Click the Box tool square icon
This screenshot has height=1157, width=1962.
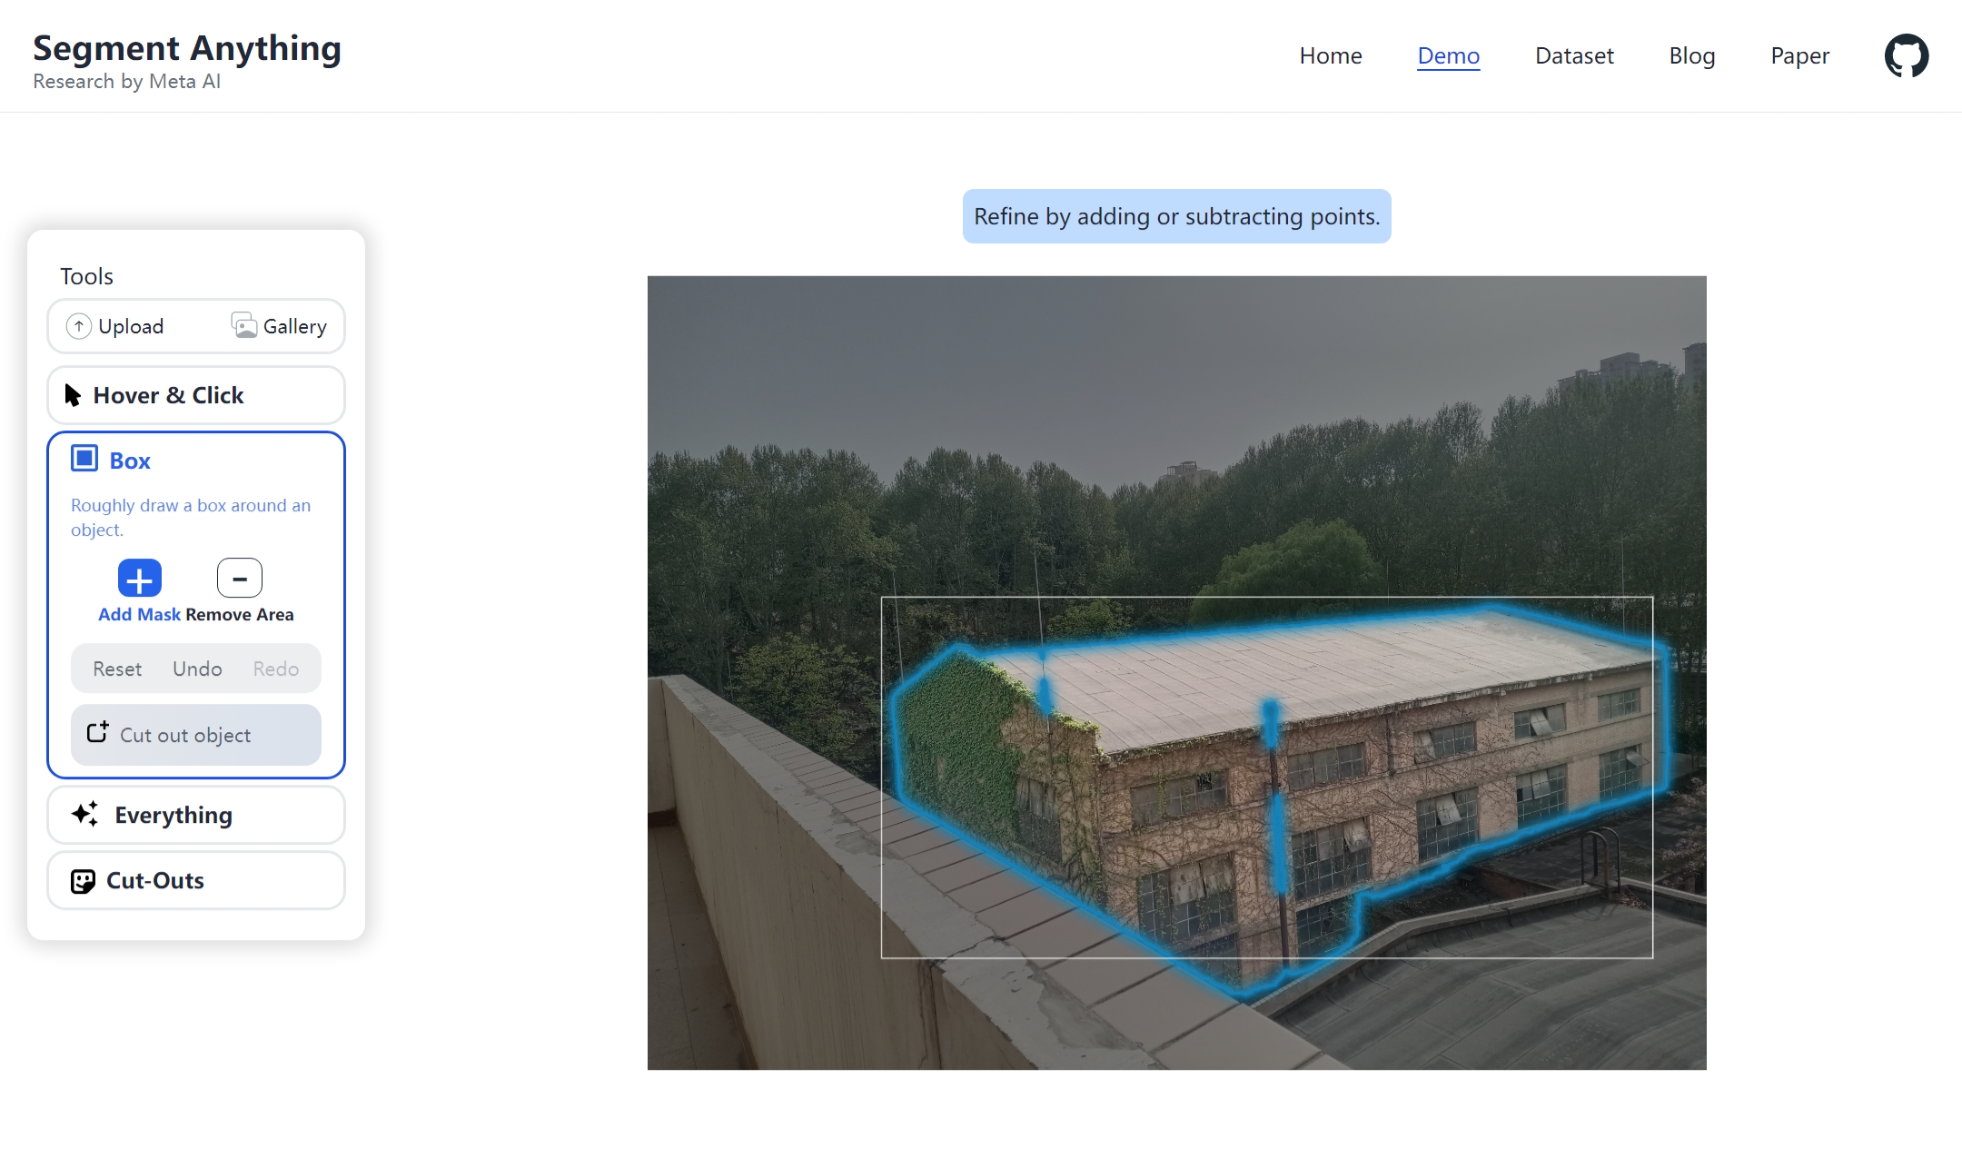click(x=84, y=459)
